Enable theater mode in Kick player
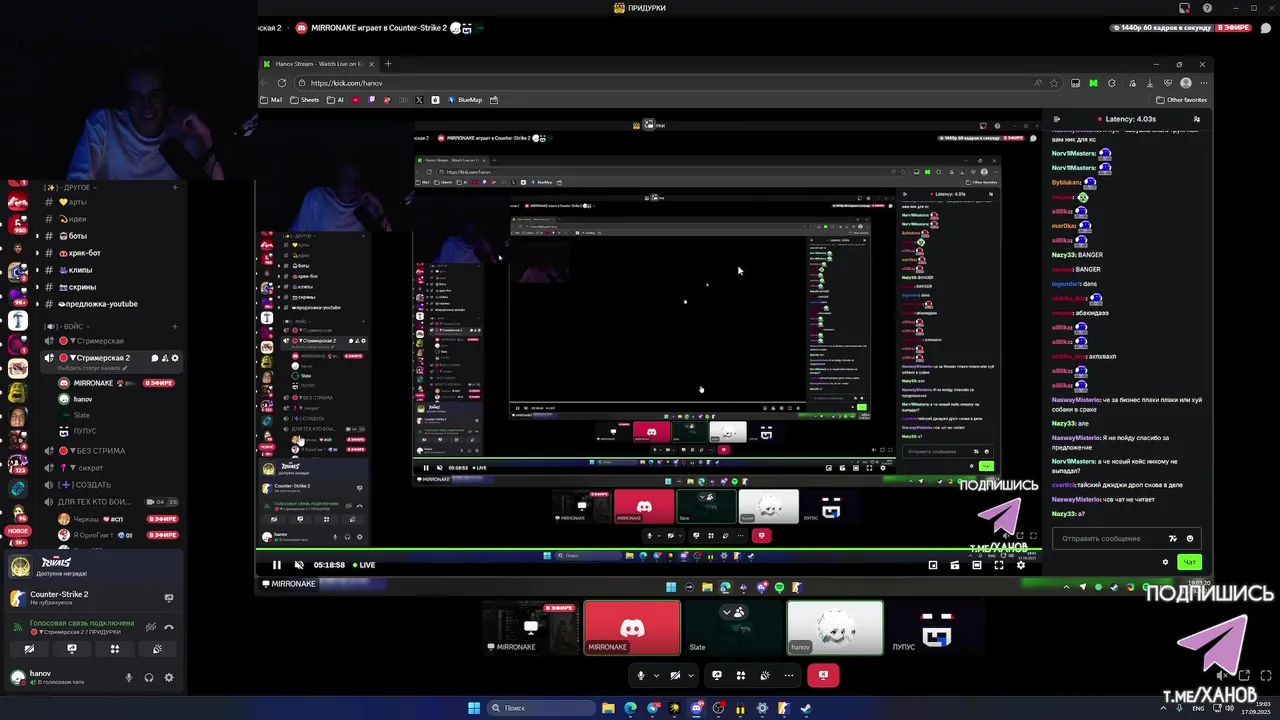The width and height of the screenshot is (1280, 720). click(x=976, y=565)
